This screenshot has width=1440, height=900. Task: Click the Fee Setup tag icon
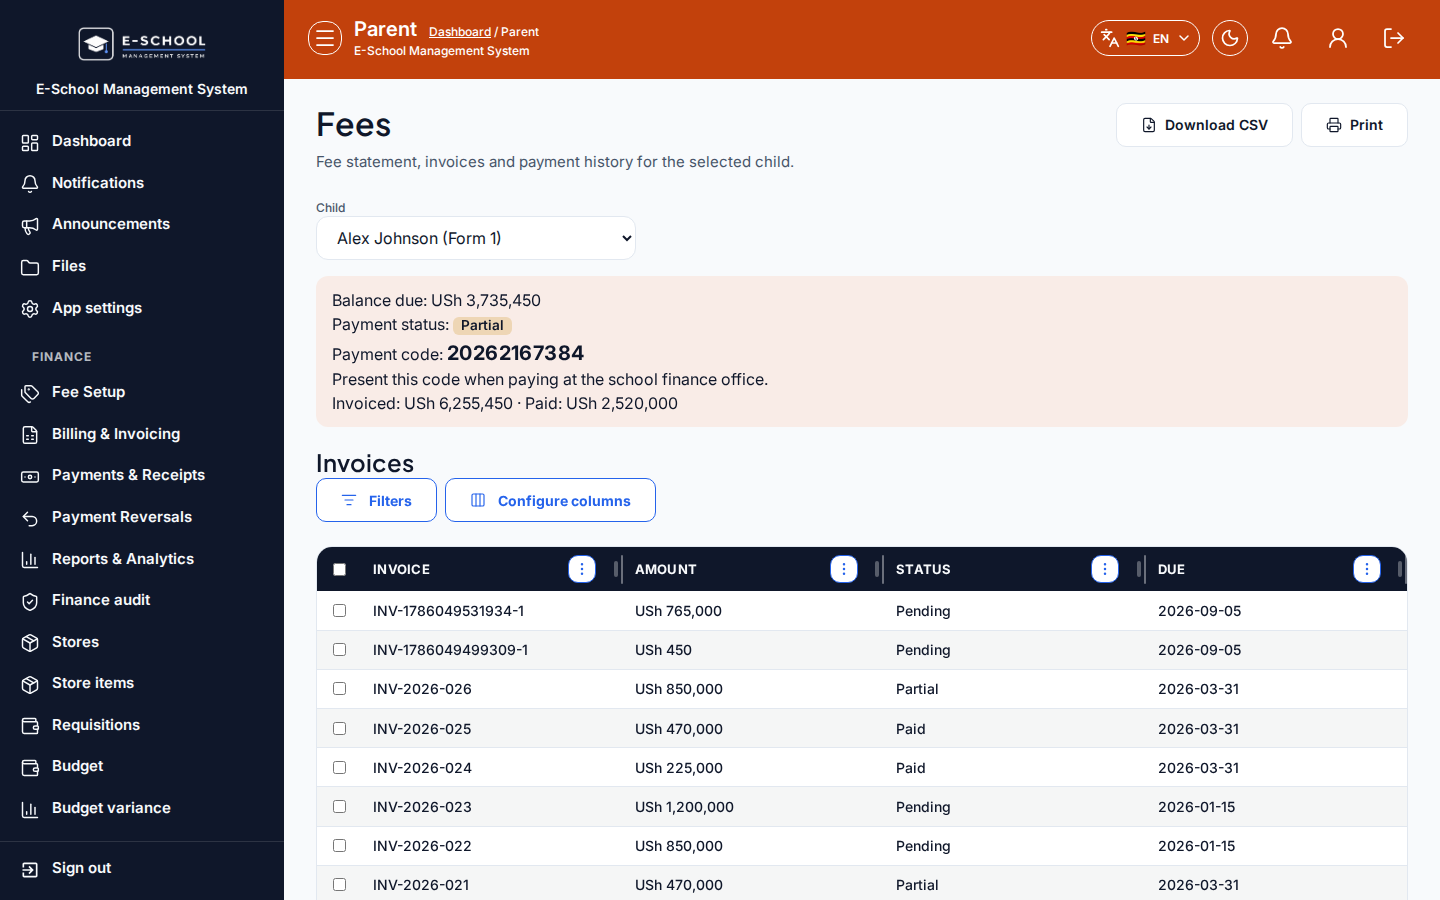30,393
